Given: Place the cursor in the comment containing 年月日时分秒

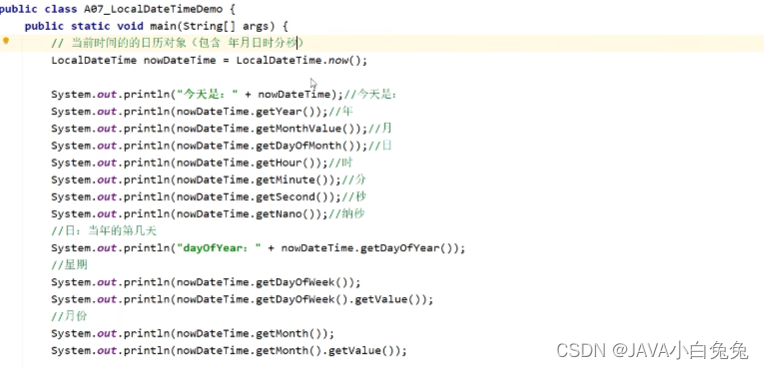Looking at the screenshot, I should (177, 43).
